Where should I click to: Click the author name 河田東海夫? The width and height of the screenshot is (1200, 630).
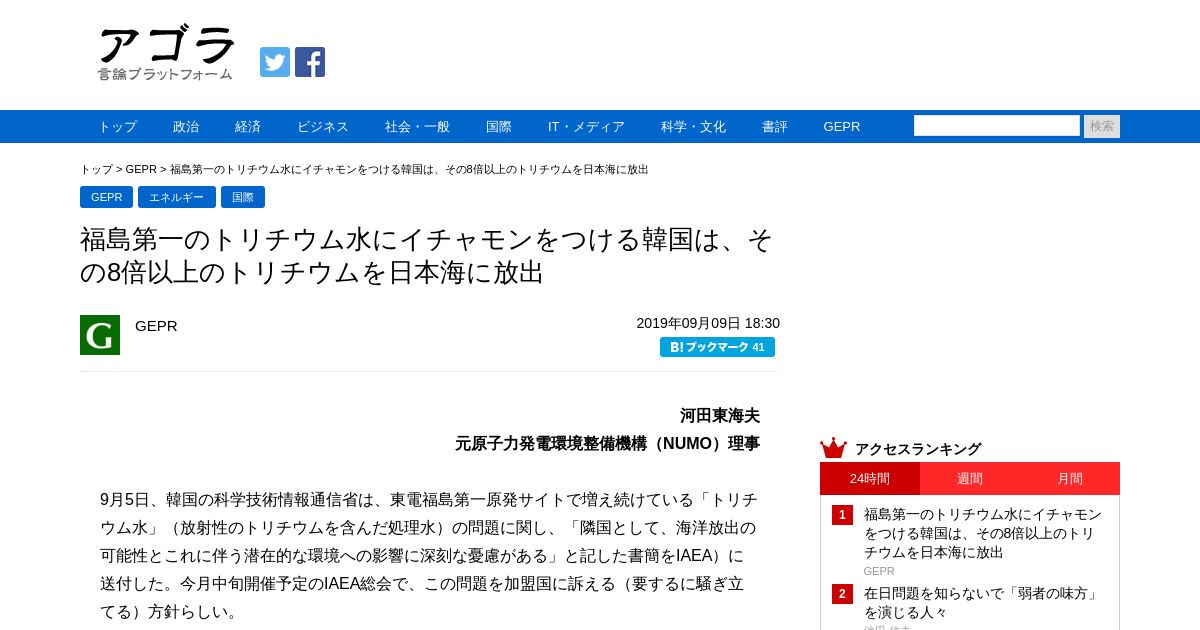(x=720, y=415)
